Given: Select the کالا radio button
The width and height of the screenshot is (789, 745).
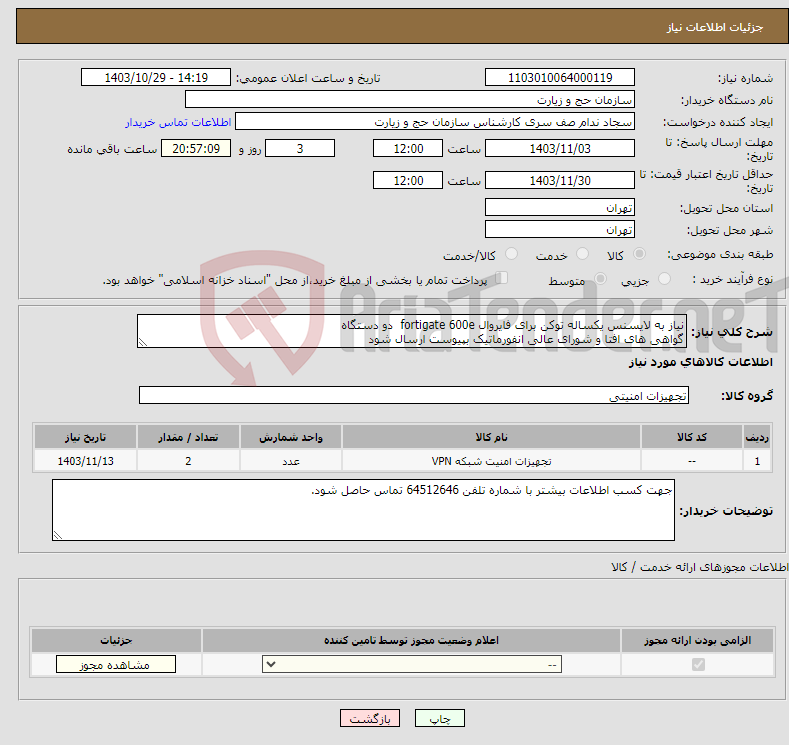Looking at the screenshot, I should 639,254.
